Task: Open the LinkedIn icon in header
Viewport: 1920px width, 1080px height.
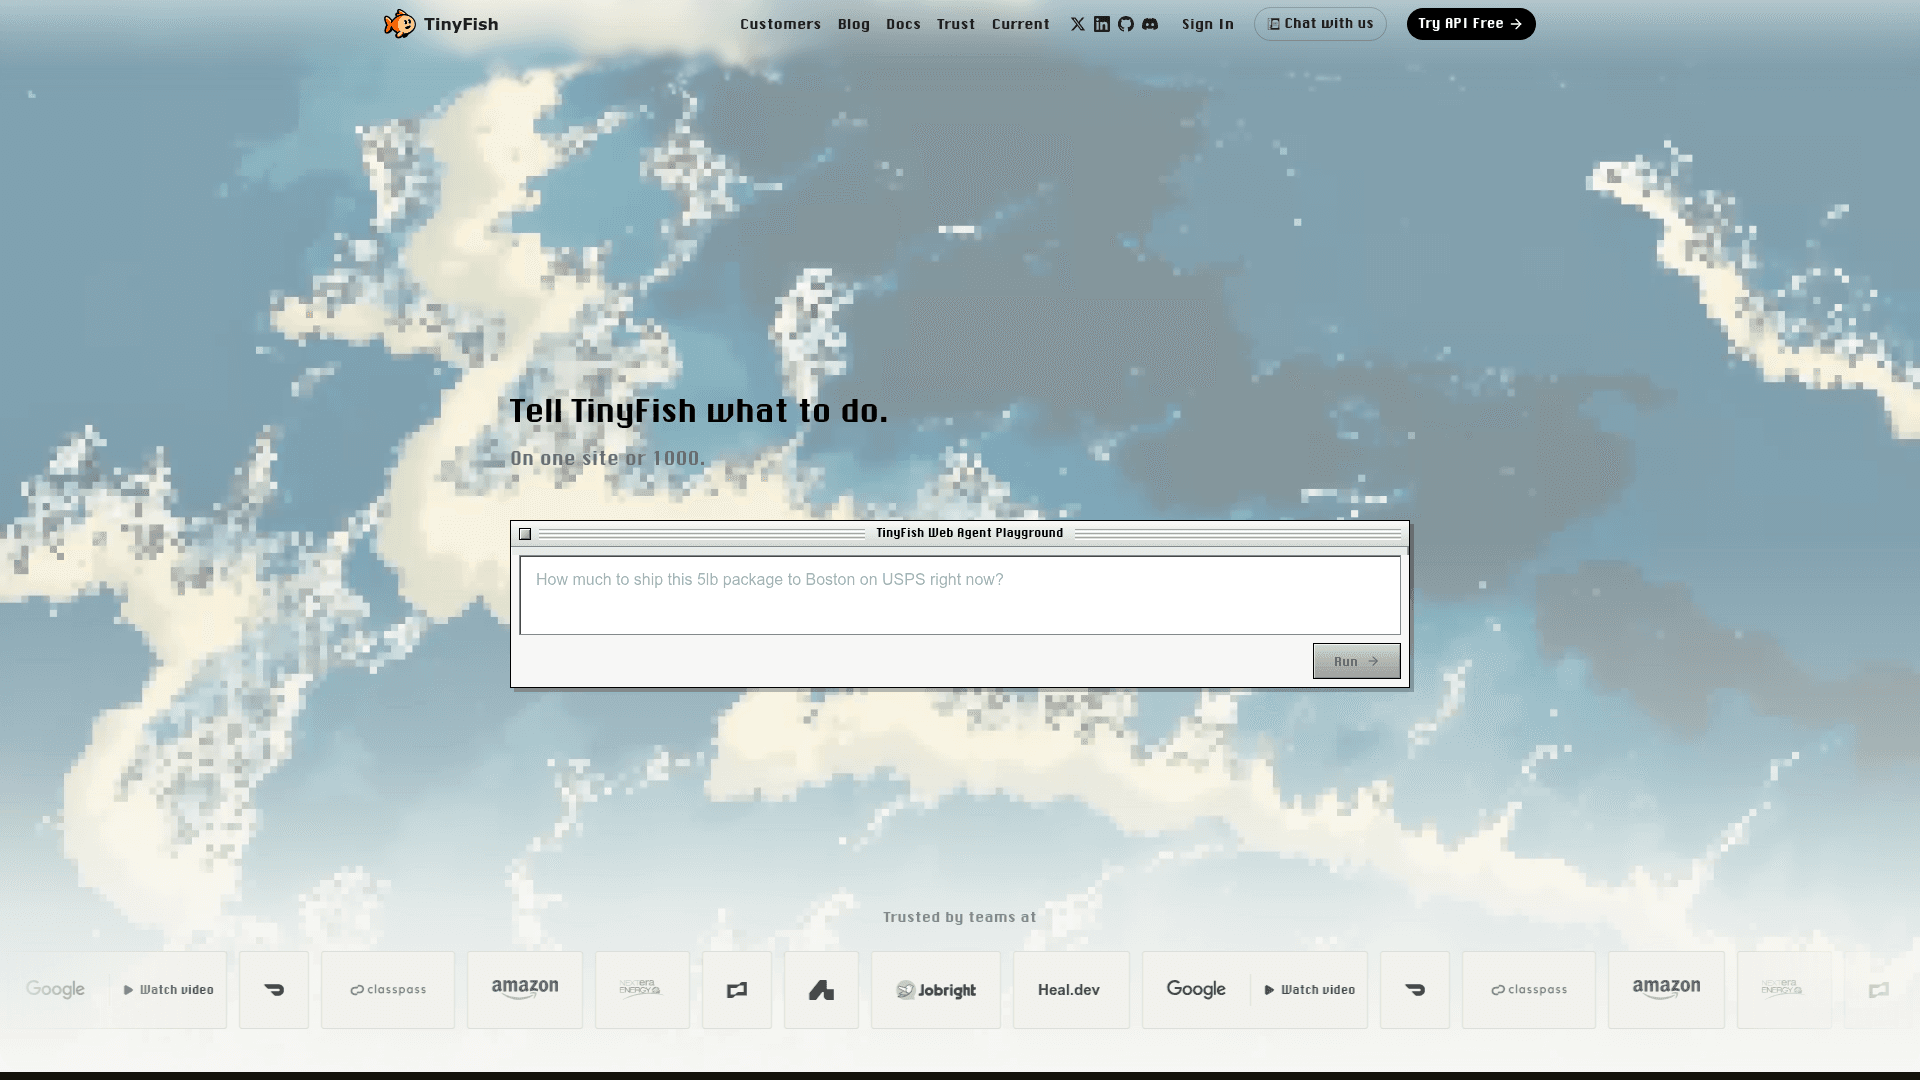Action: tap(1101, 24)
